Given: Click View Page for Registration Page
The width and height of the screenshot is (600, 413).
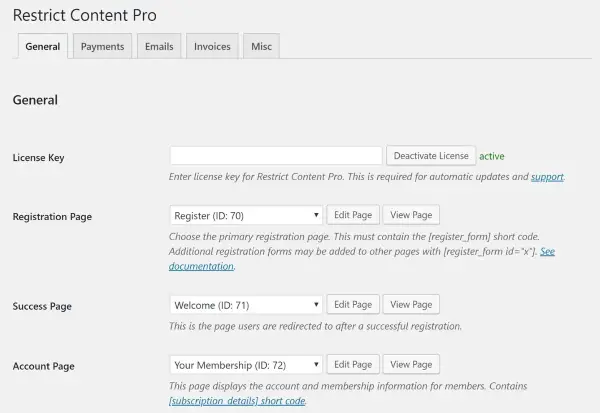Looking at the screenshot, I should click(411, 215).
